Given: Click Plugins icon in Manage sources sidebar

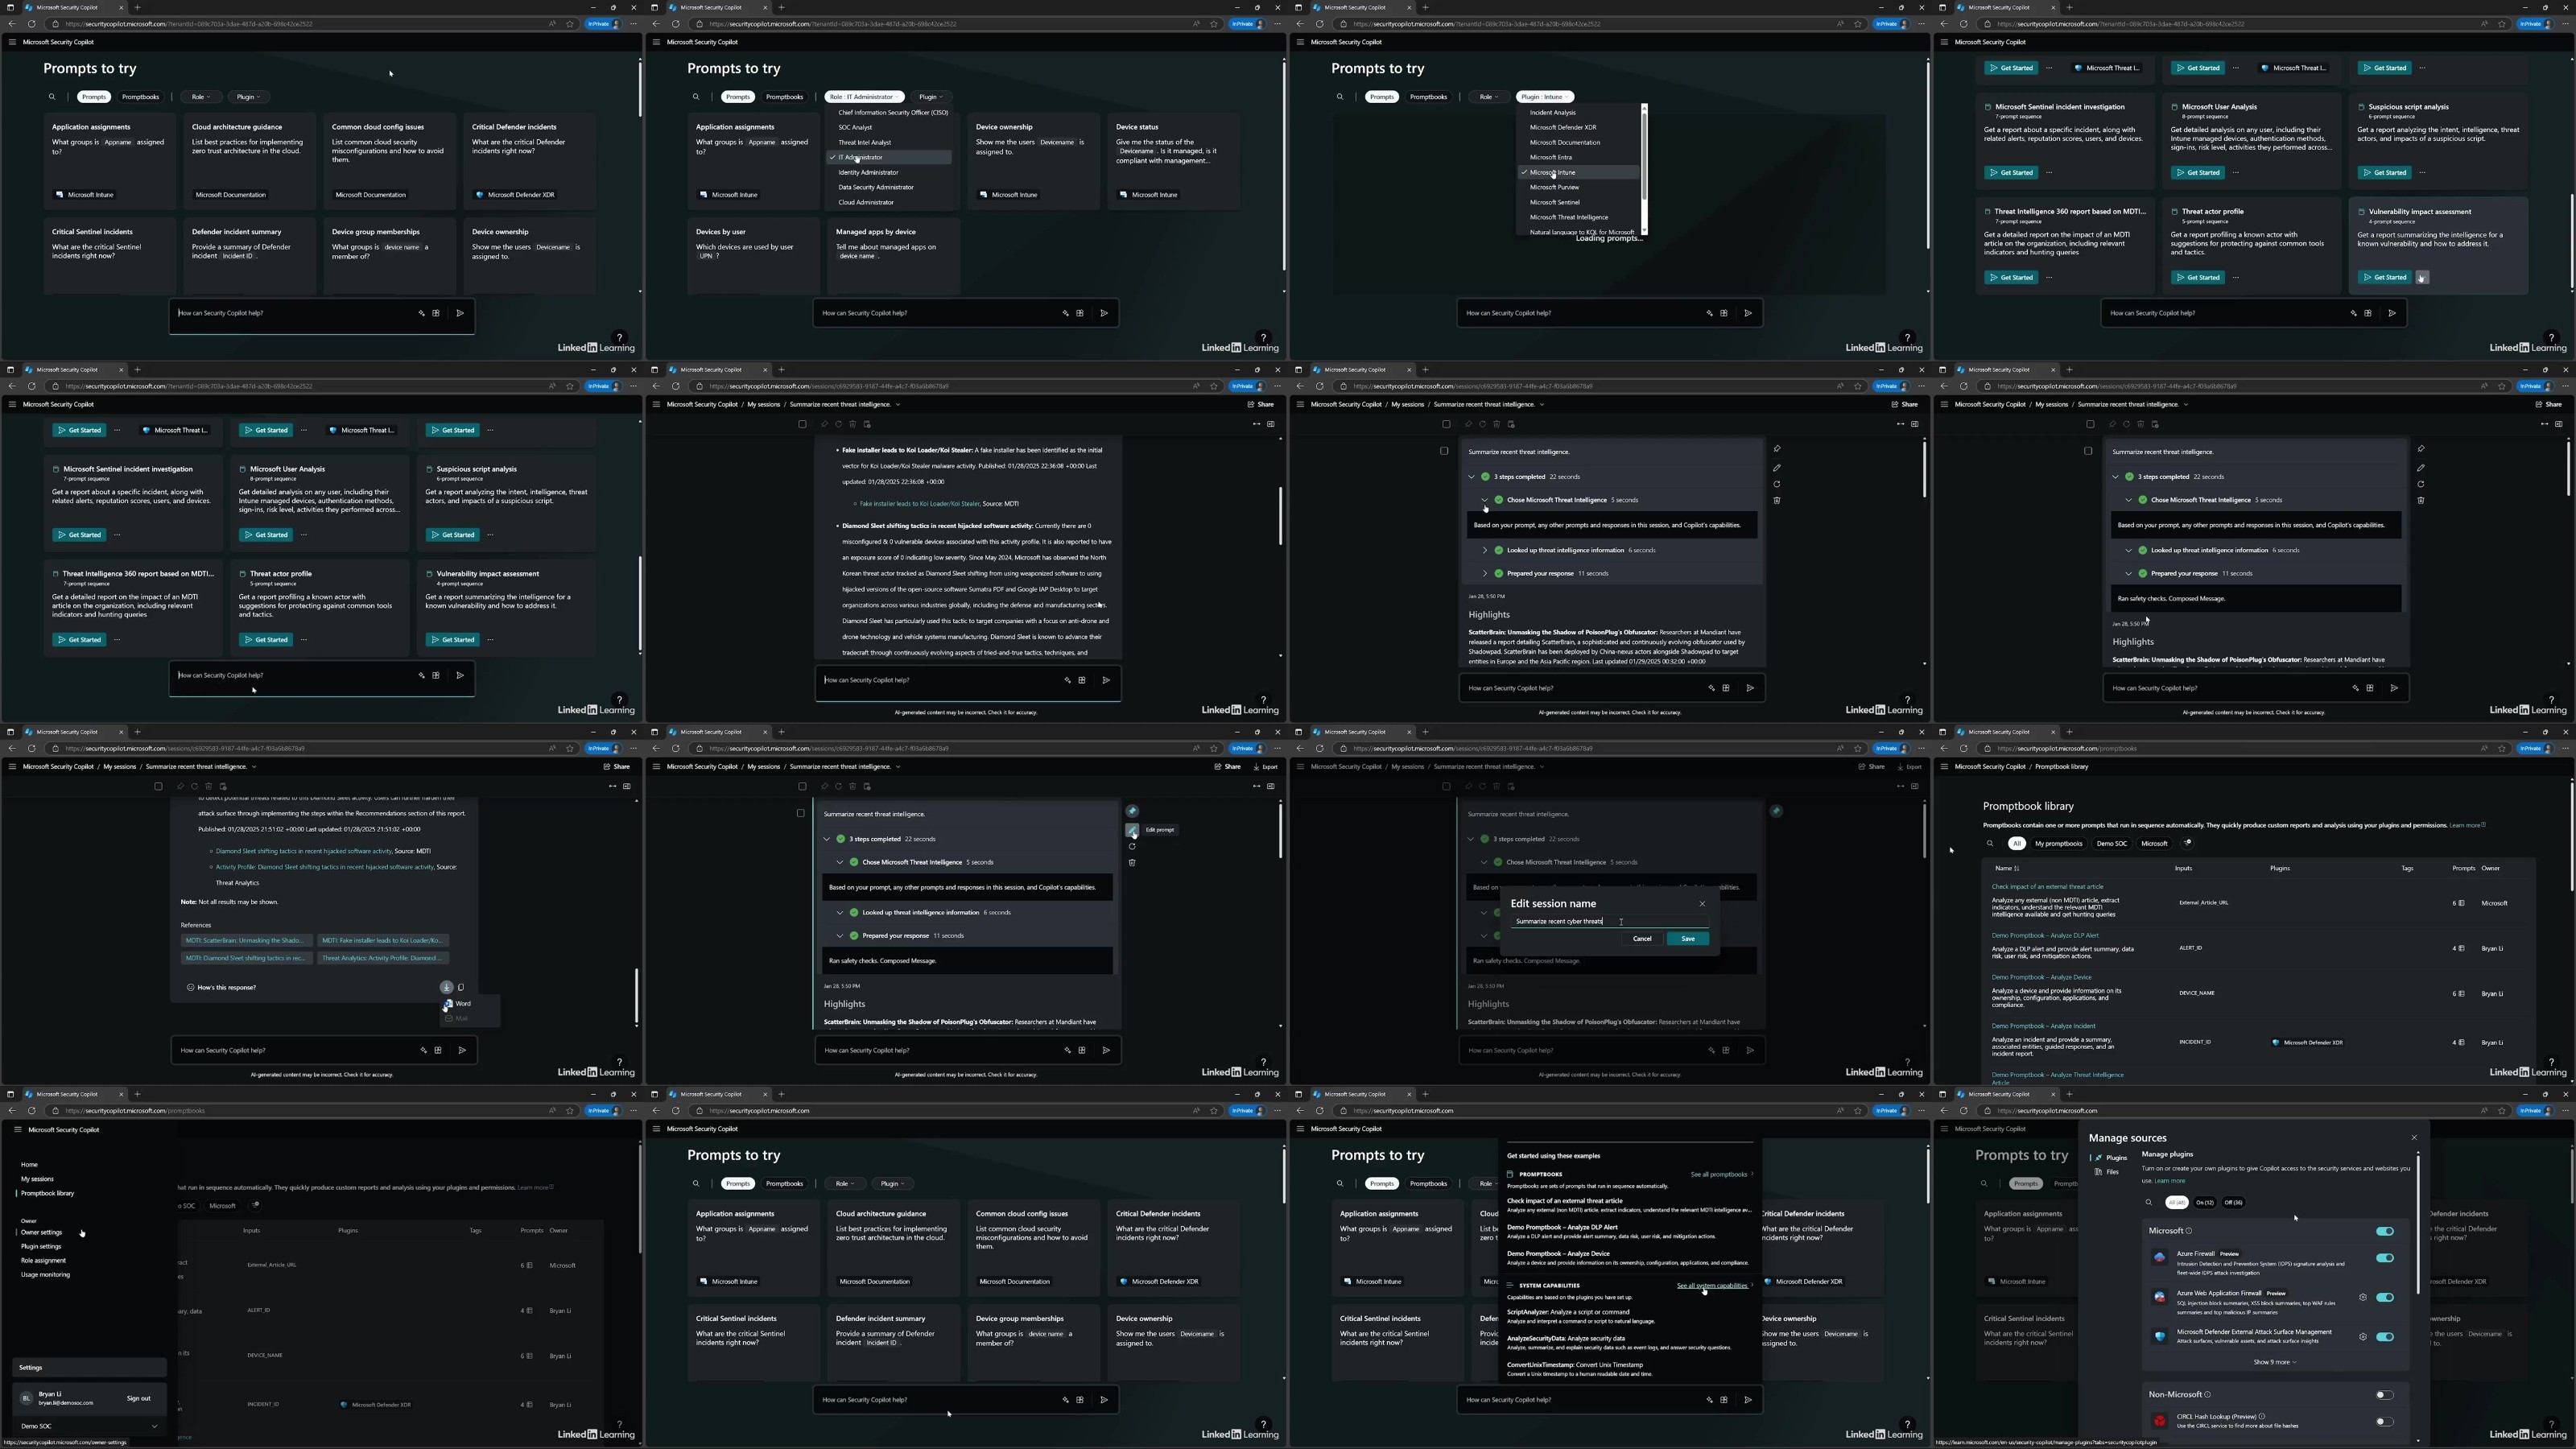Looking at the screenshot, I should [x=2099, y=1157].
